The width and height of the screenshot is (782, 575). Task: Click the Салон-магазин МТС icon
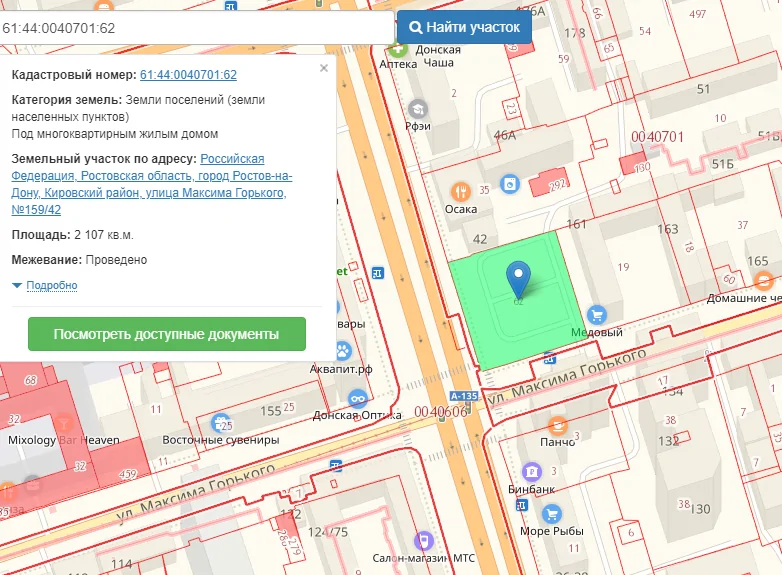424,541
